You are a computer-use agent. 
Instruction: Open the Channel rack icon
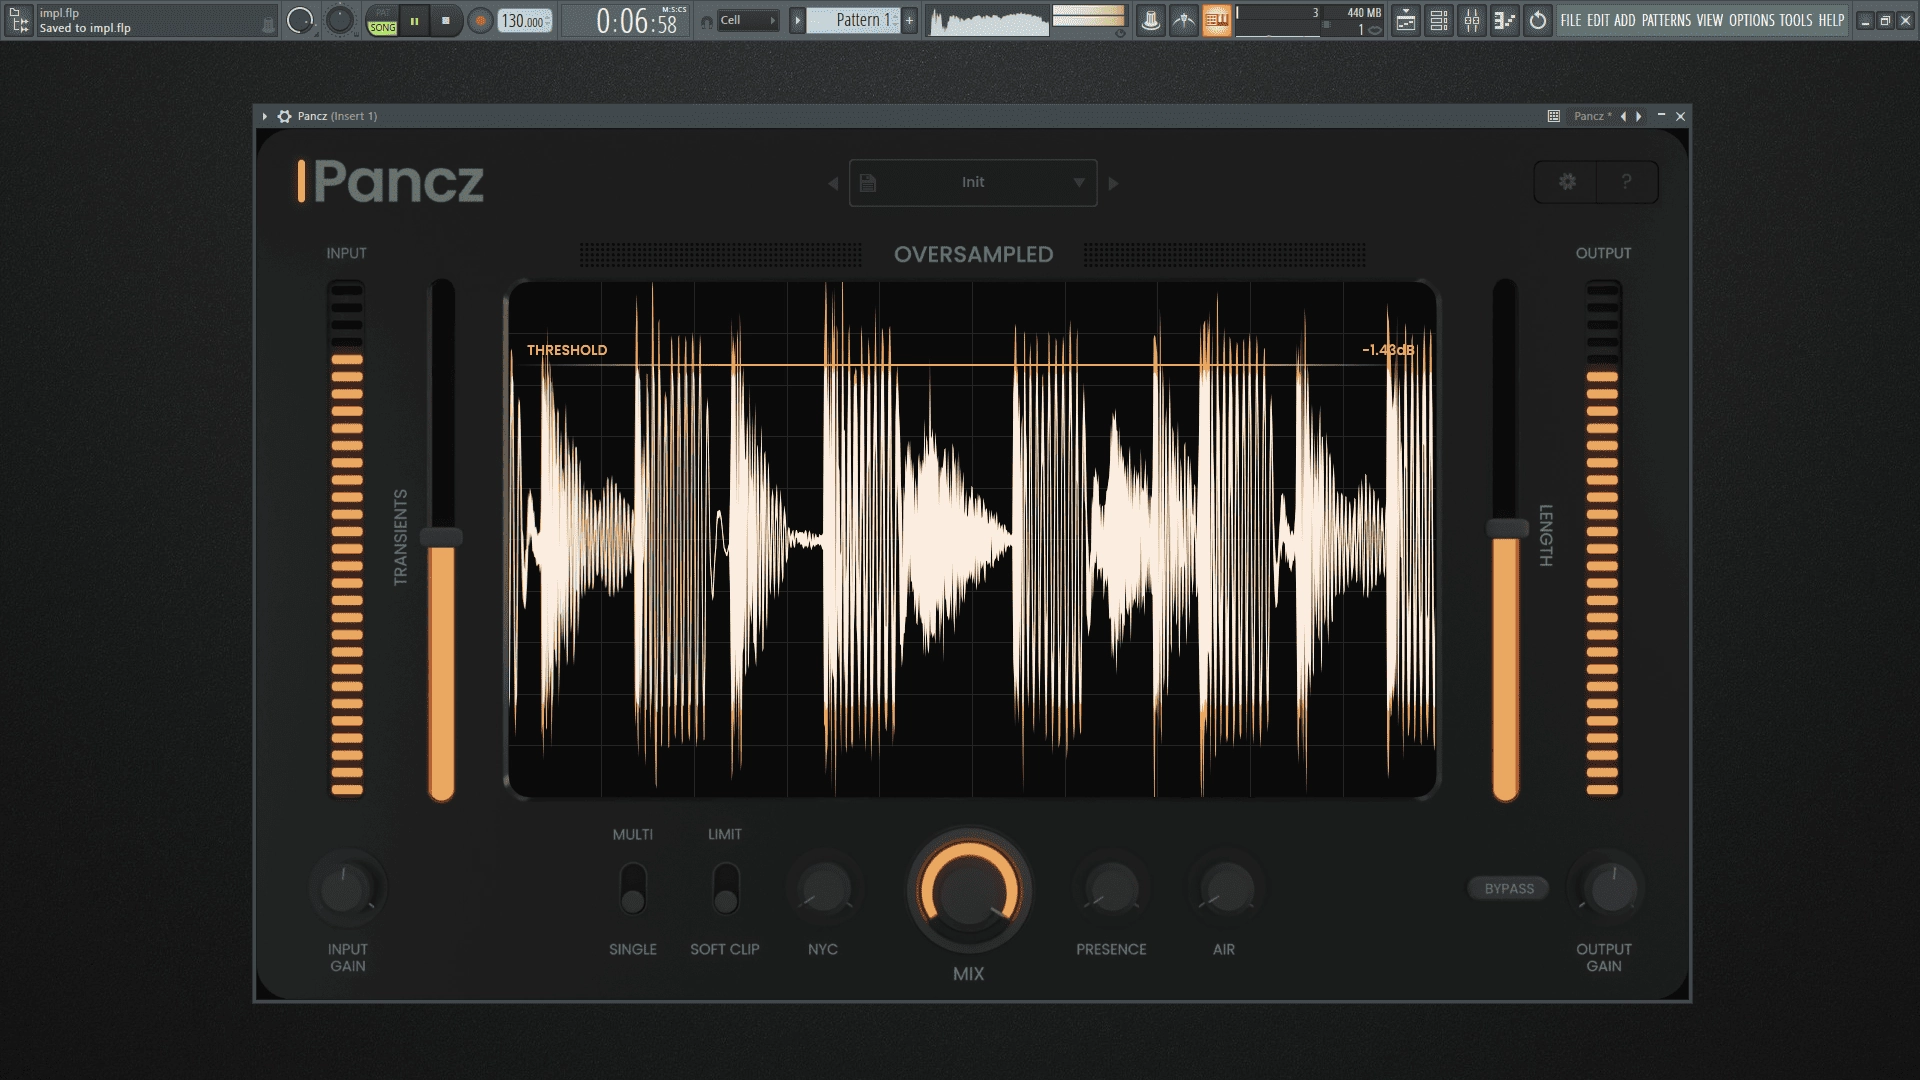coord(1438,20)
